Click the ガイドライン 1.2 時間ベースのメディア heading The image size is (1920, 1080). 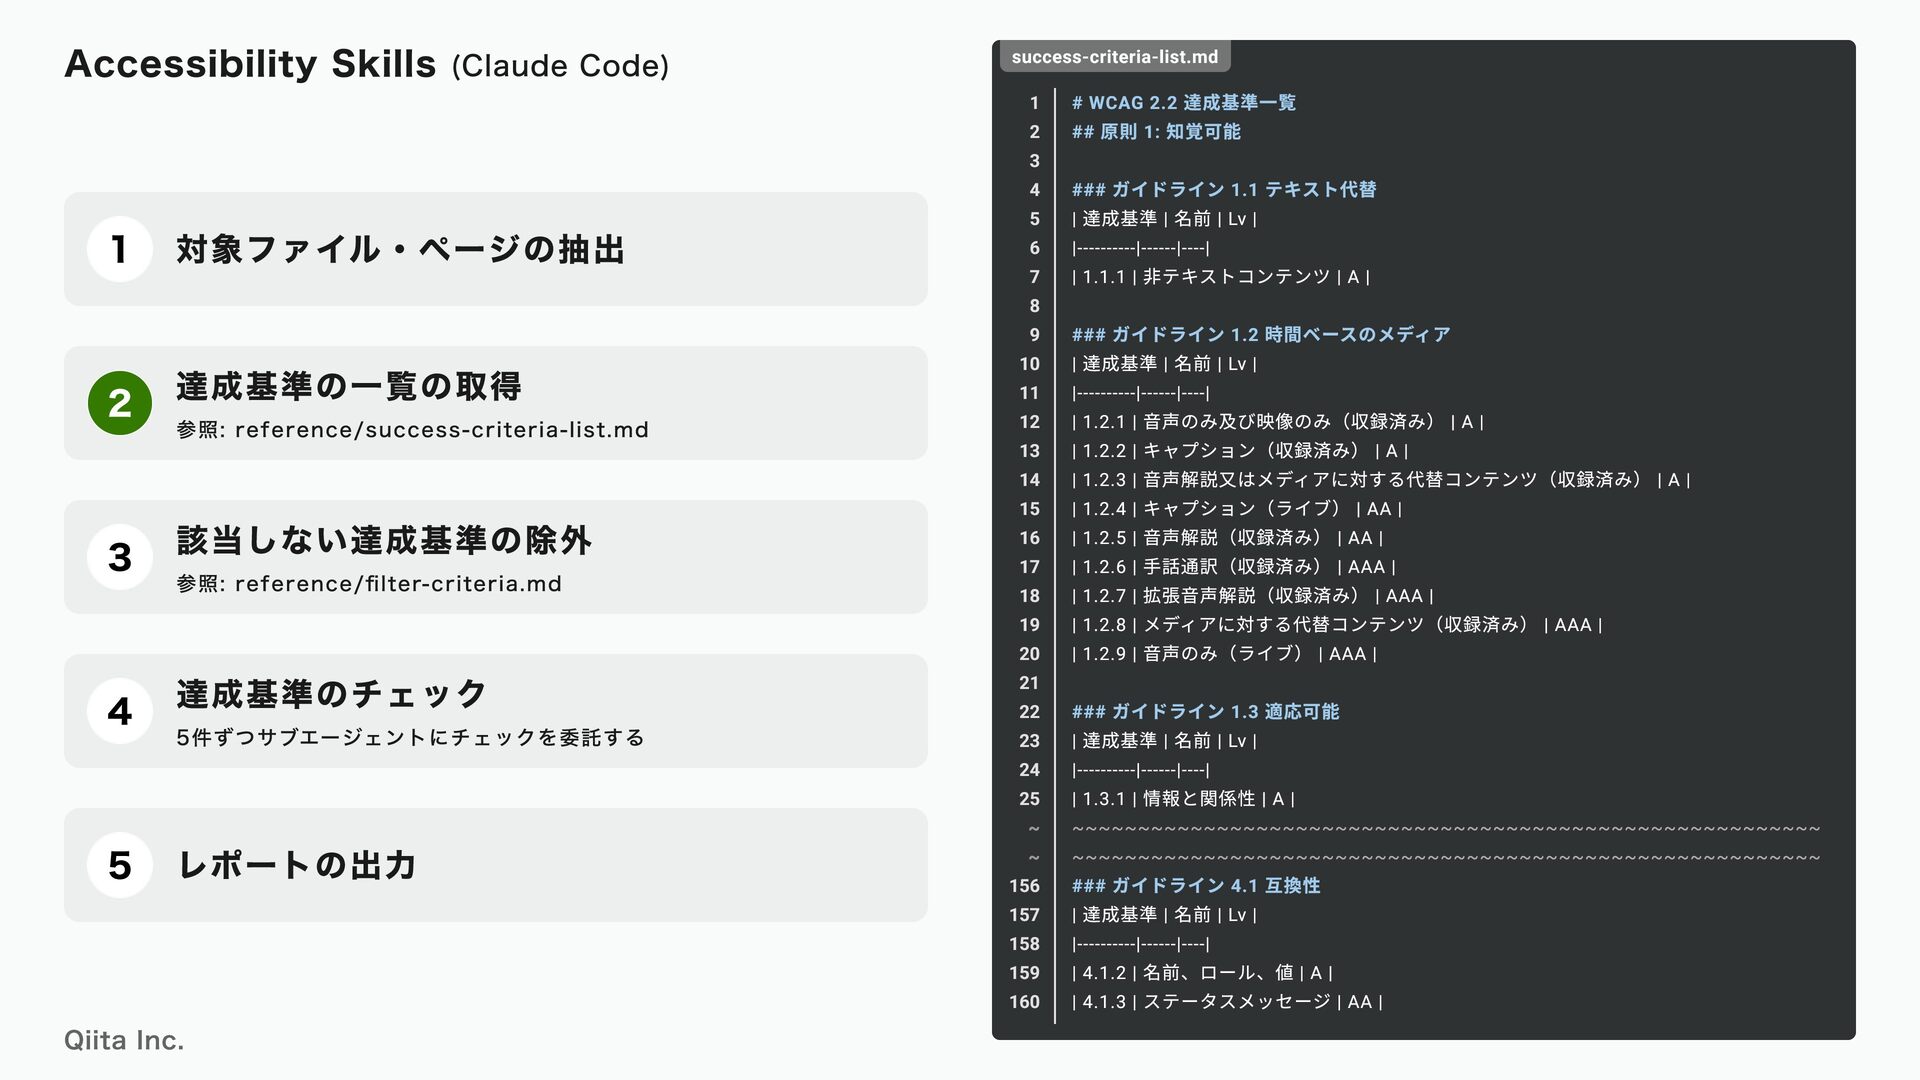1260,335
